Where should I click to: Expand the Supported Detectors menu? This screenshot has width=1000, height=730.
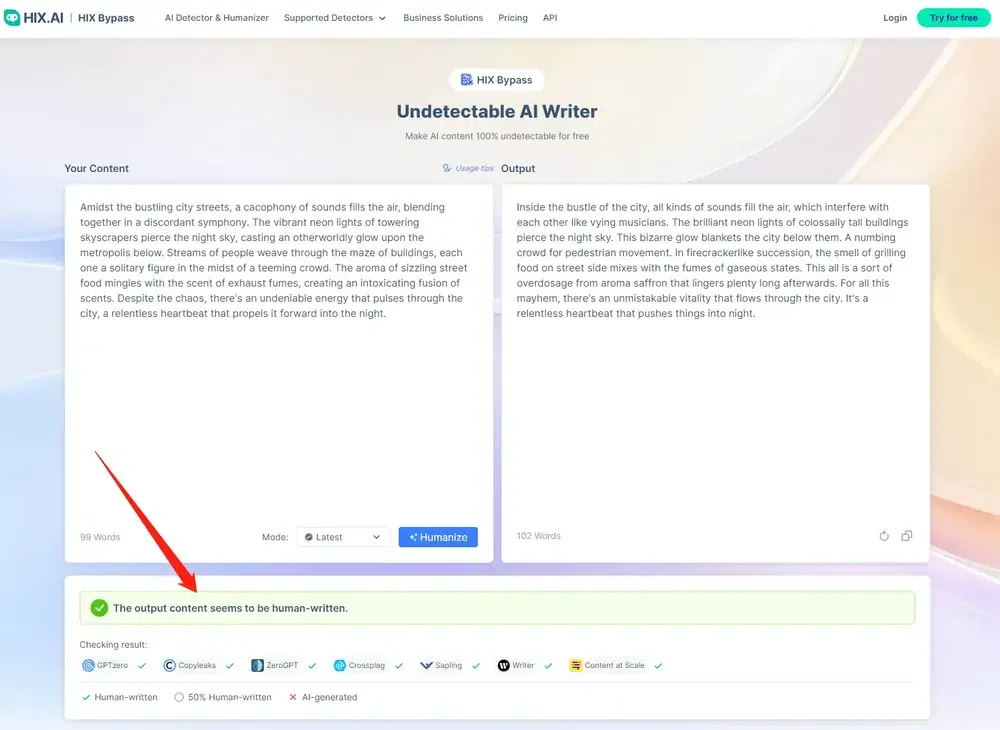click(x=335, y=18)
